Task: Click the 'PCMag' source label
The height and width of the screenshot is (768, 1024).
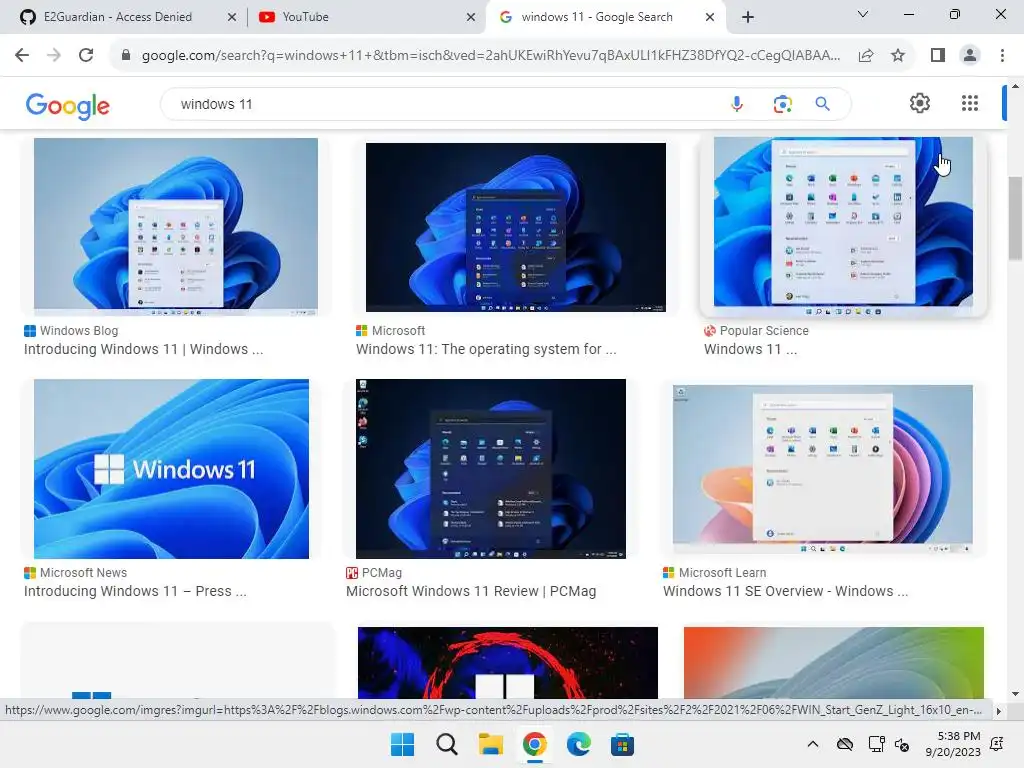Action: pyautogui.click(x=382, y=573)
